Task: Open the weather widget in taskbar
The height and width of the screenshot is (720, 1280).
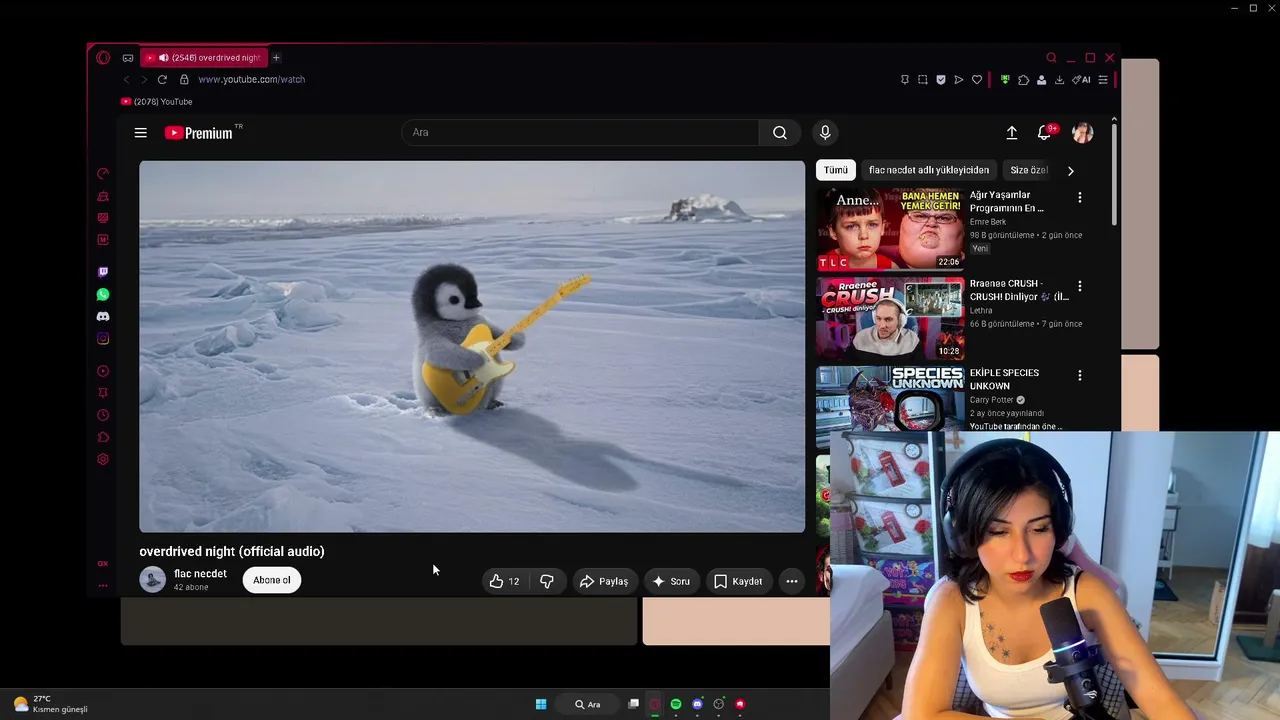Action: click(50, 704)
